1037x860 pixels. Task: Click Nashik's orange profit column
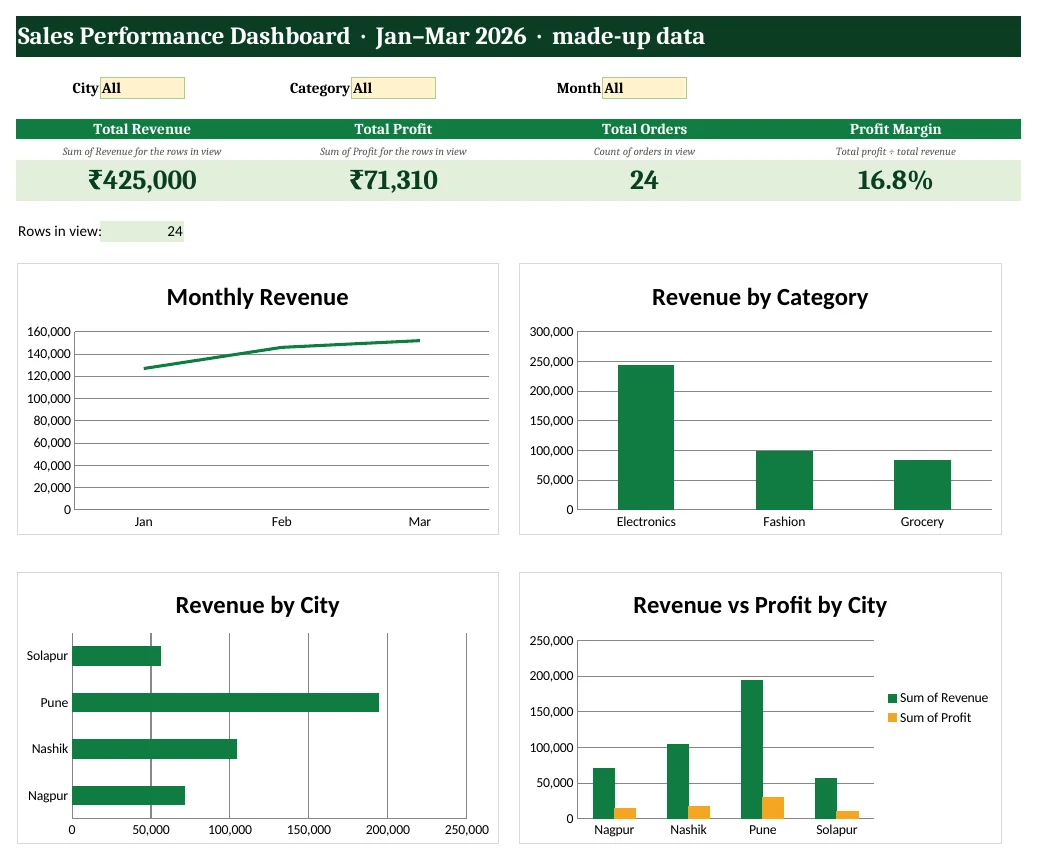699,812
